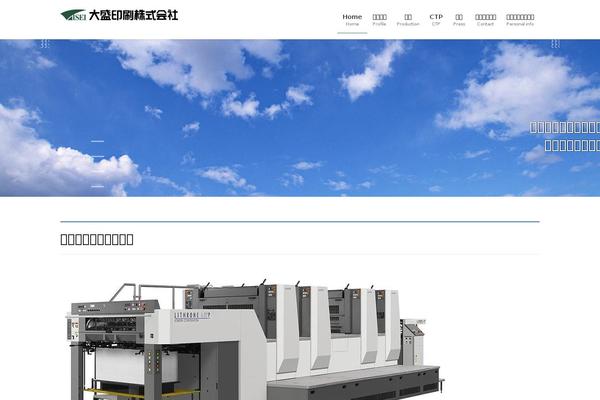Click the blue sky banner image
600x400 pixels.
click(x=300, y=118)
